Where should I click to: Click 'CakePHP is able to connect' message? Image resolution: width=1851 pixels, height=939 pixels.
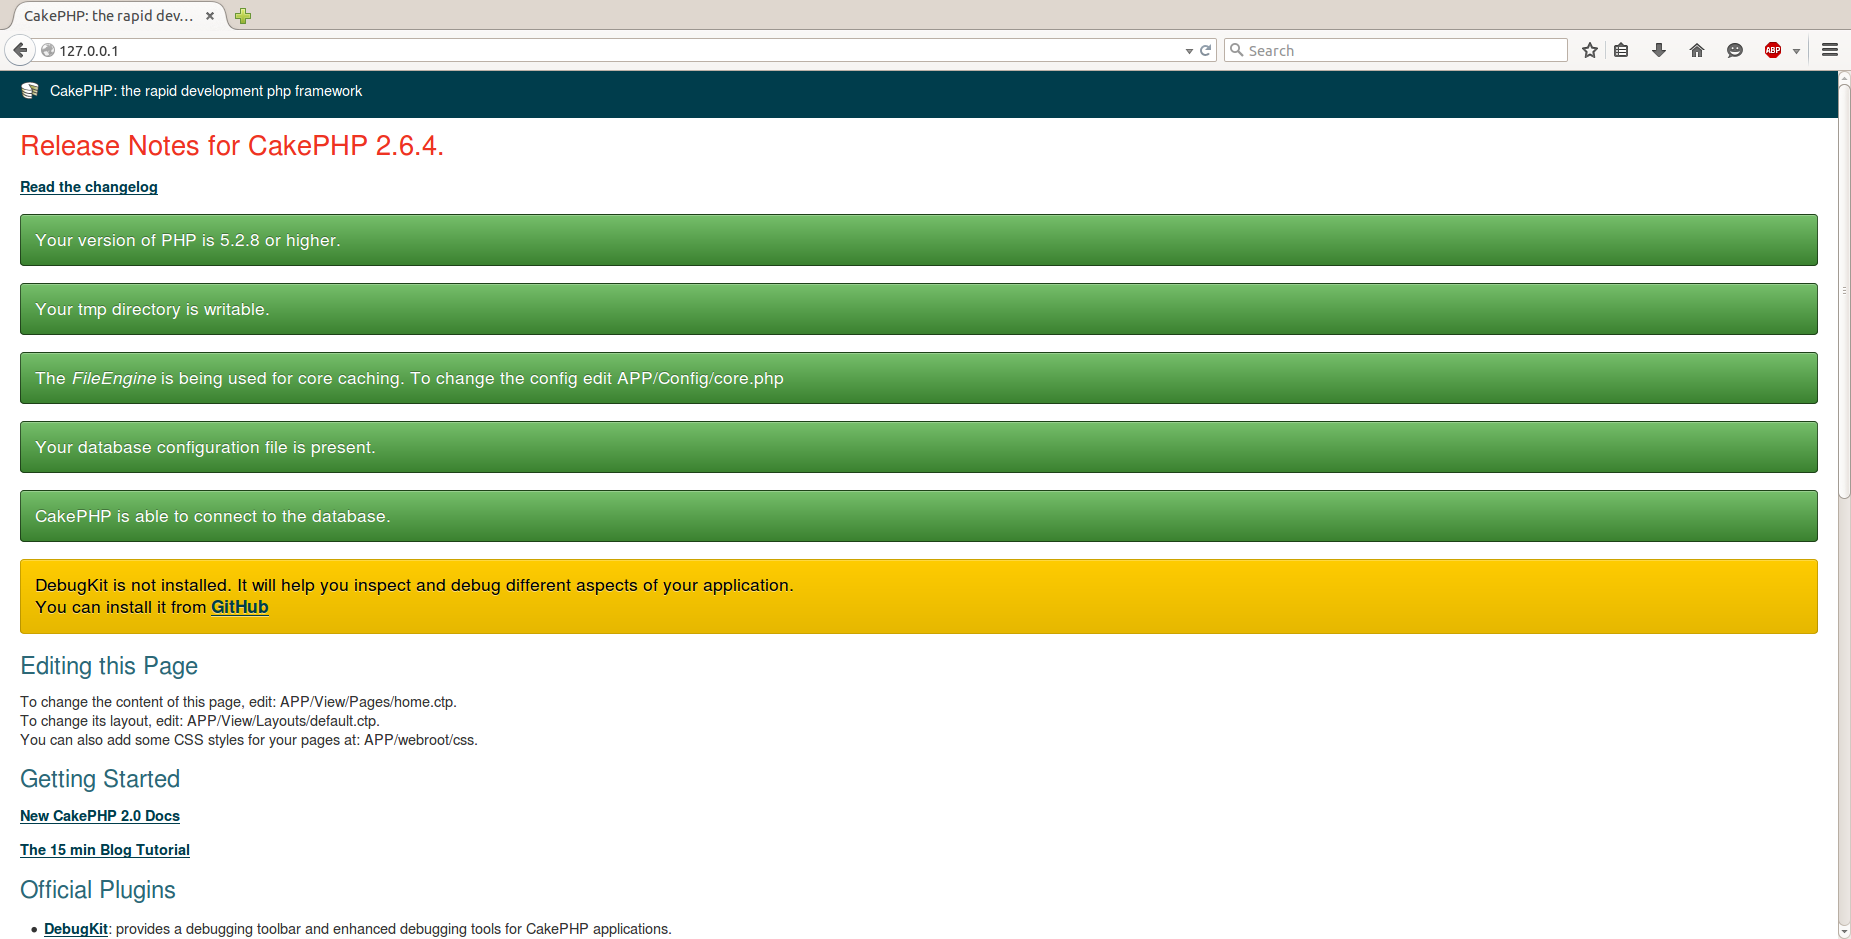click(918, 516)
